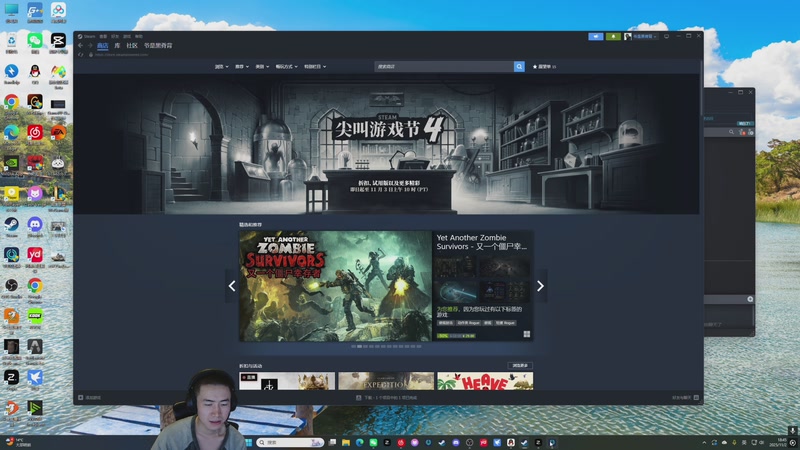Image resolution: width=800 pixels, height=450 pixels.
Task: Expand the 畅玩方式 dropdown
Action: [287, 67]
